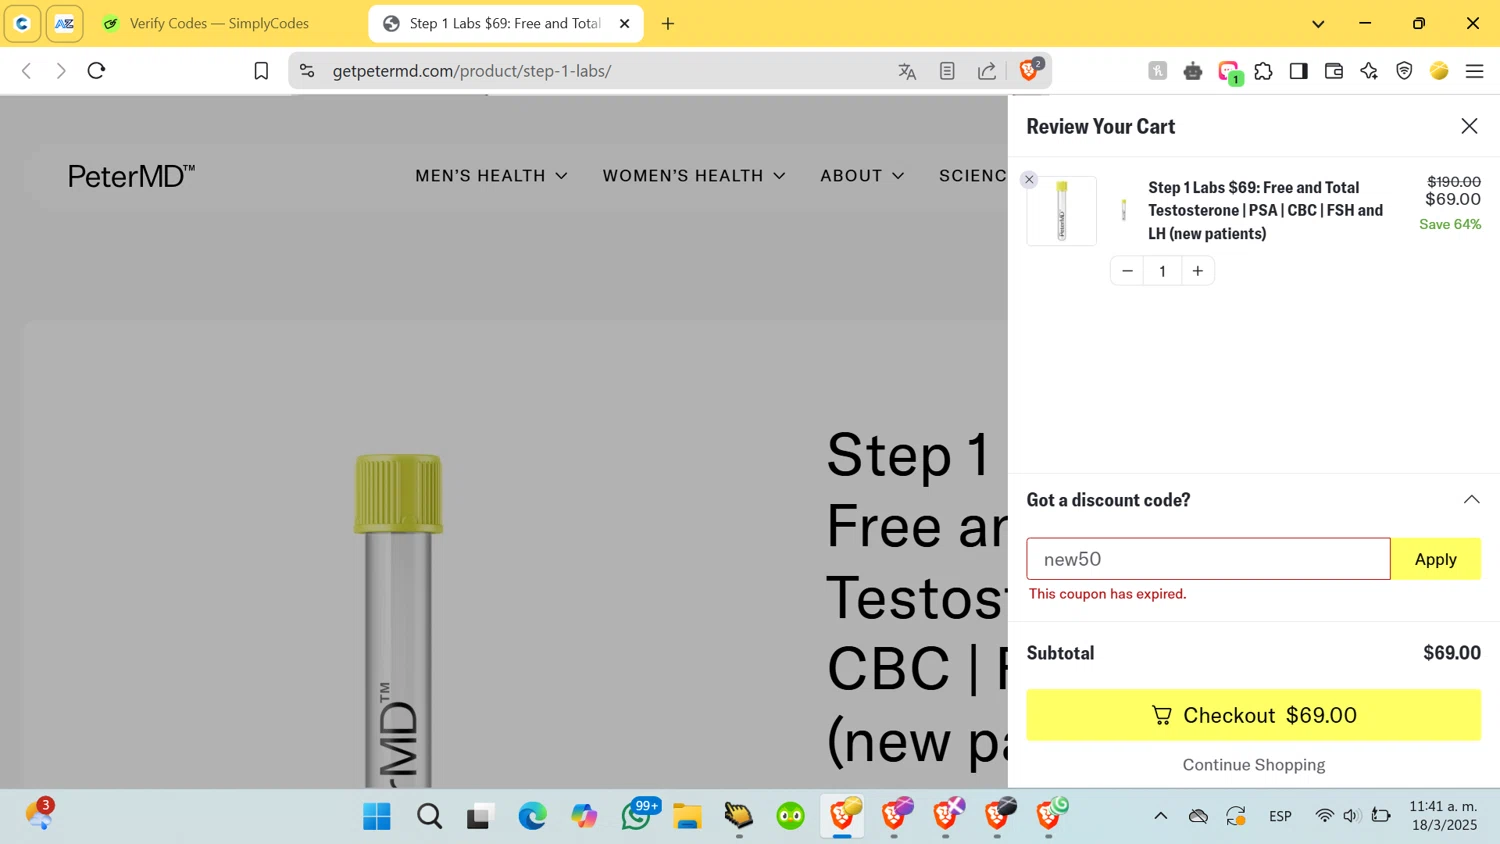Click the quantity field showing 1

point(1162,271)
